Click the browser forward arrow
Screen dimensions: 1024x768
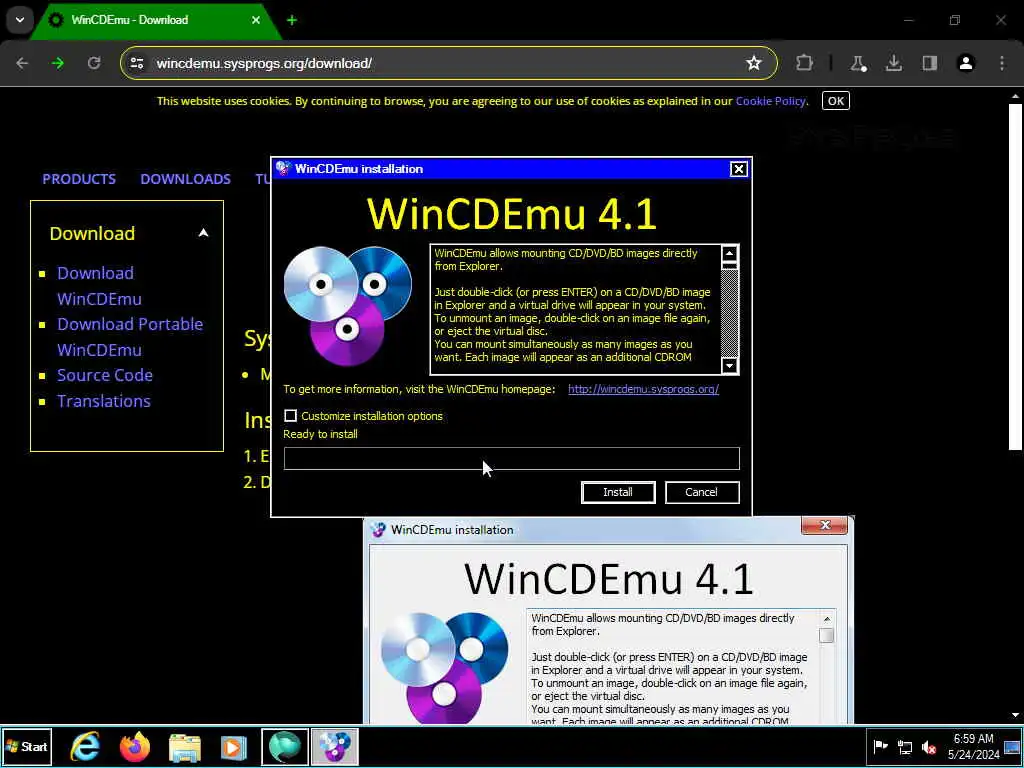(58, 63)
